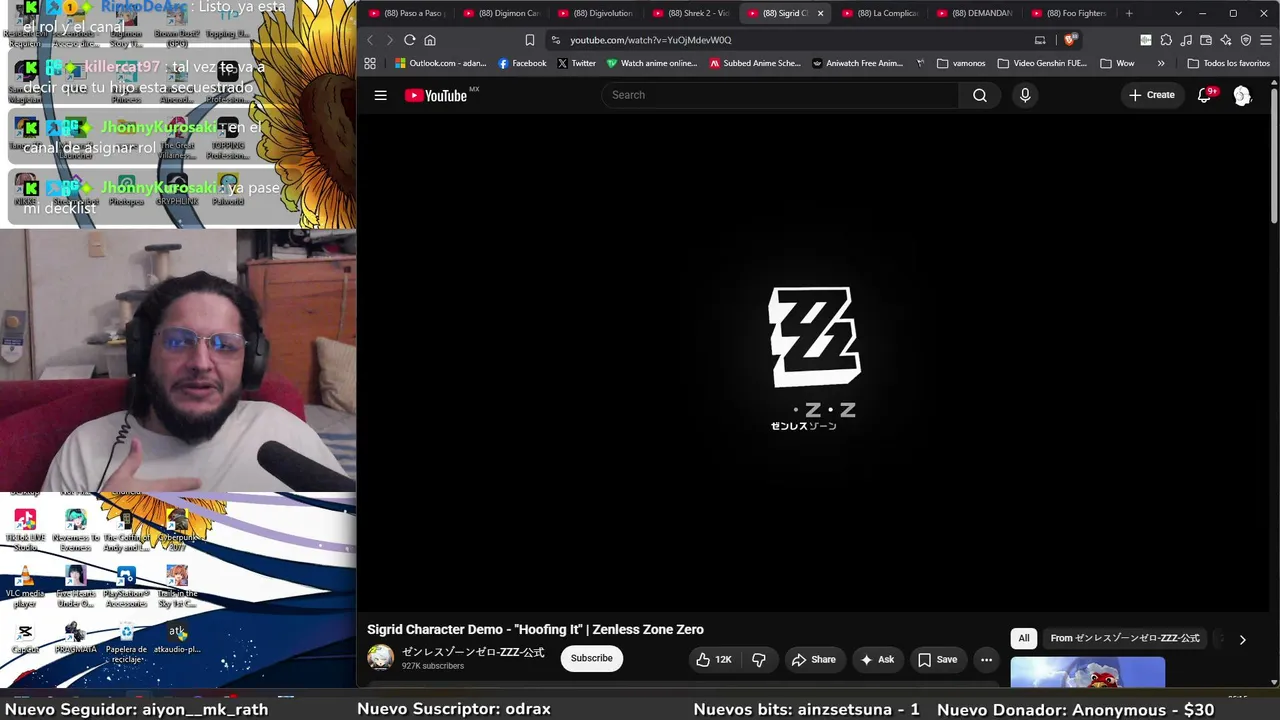Open the Twitter bookmark
The height and width of the screenshot is (720, 1280).
pyautogui.click(x=576, y=63)
